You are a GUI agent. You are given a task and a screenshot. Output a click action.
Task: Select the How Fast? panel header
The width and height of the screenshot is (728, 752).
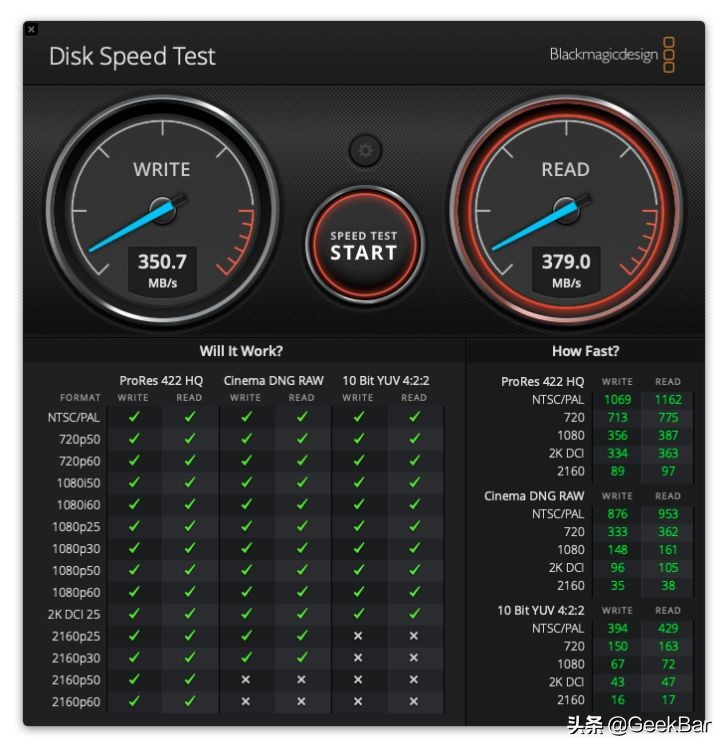click(x=586, y=351)
